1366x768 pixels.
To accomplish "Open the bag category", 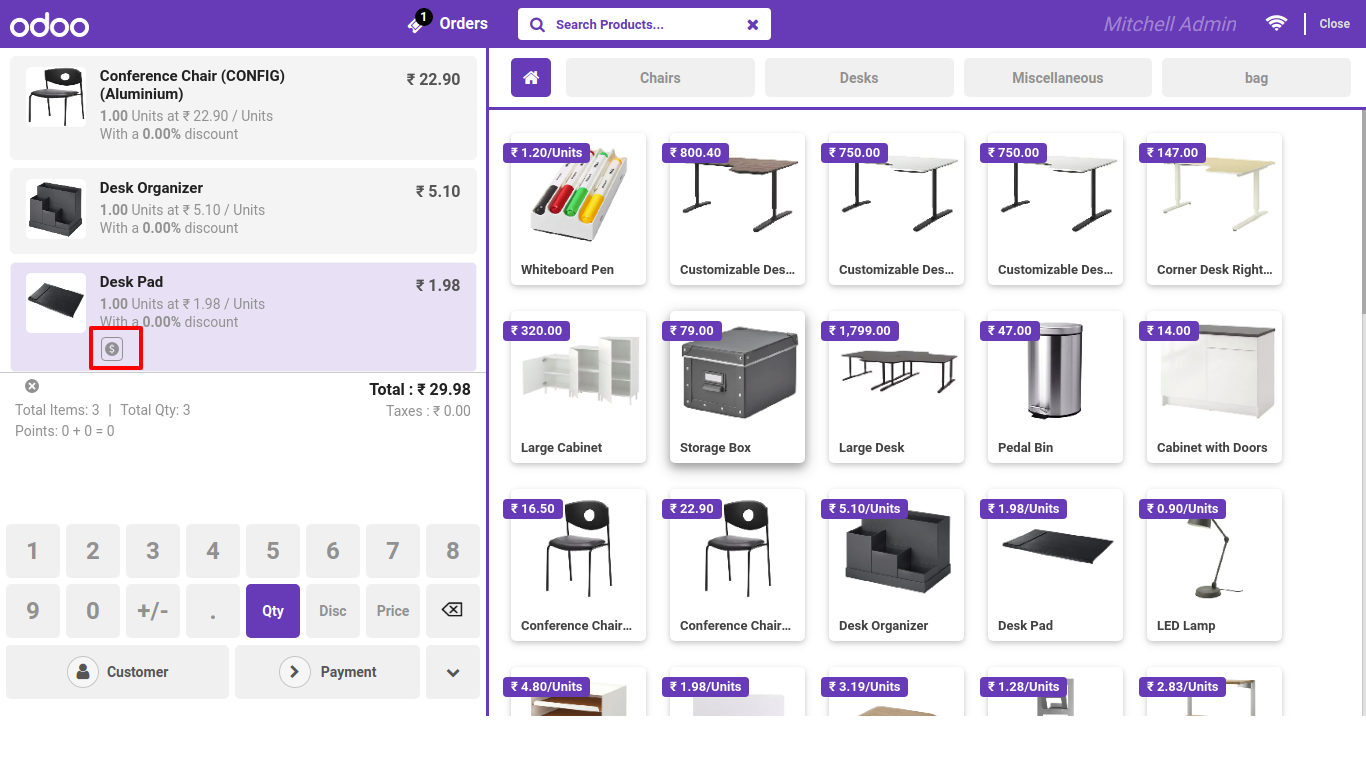I will click(x=1256, y=78).
